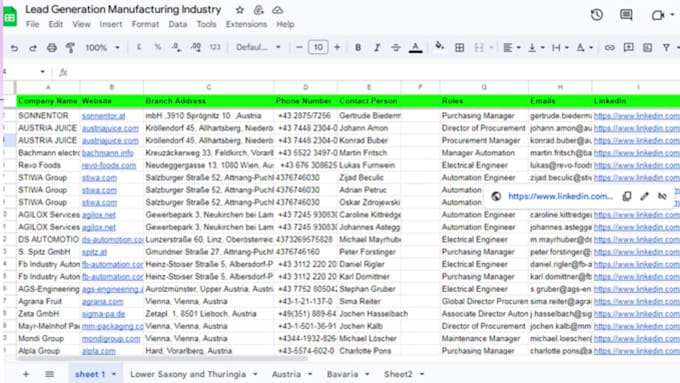Click the Undo icon
The height and width of the screenshot is (383, 680).
[x=14, y=48]
